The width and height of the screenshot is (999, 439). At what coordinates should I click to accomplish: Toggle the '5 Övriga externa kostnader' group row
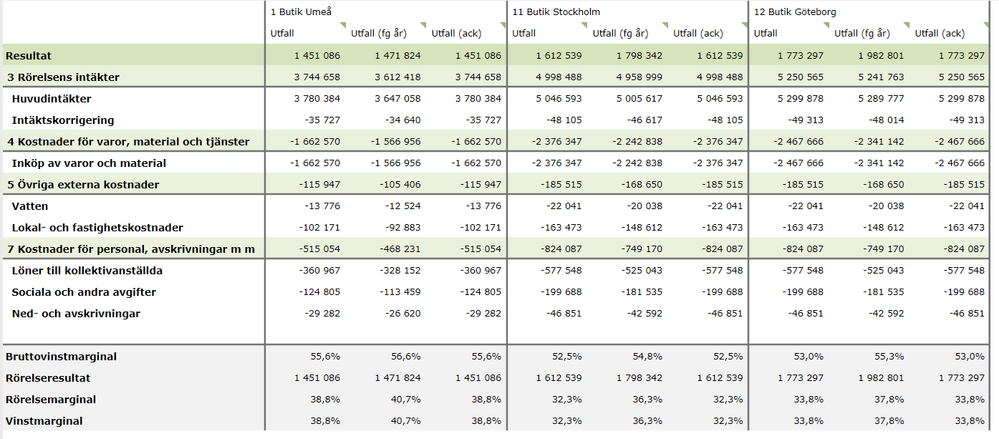coord(79,184)
